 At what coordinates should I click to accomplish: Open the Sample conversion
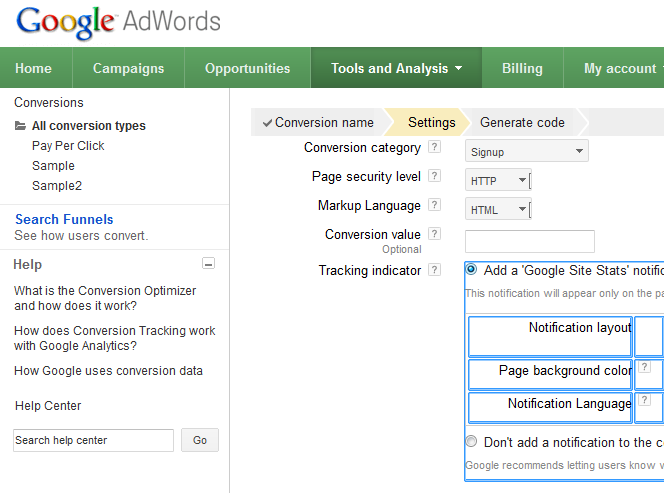[53, 166]
